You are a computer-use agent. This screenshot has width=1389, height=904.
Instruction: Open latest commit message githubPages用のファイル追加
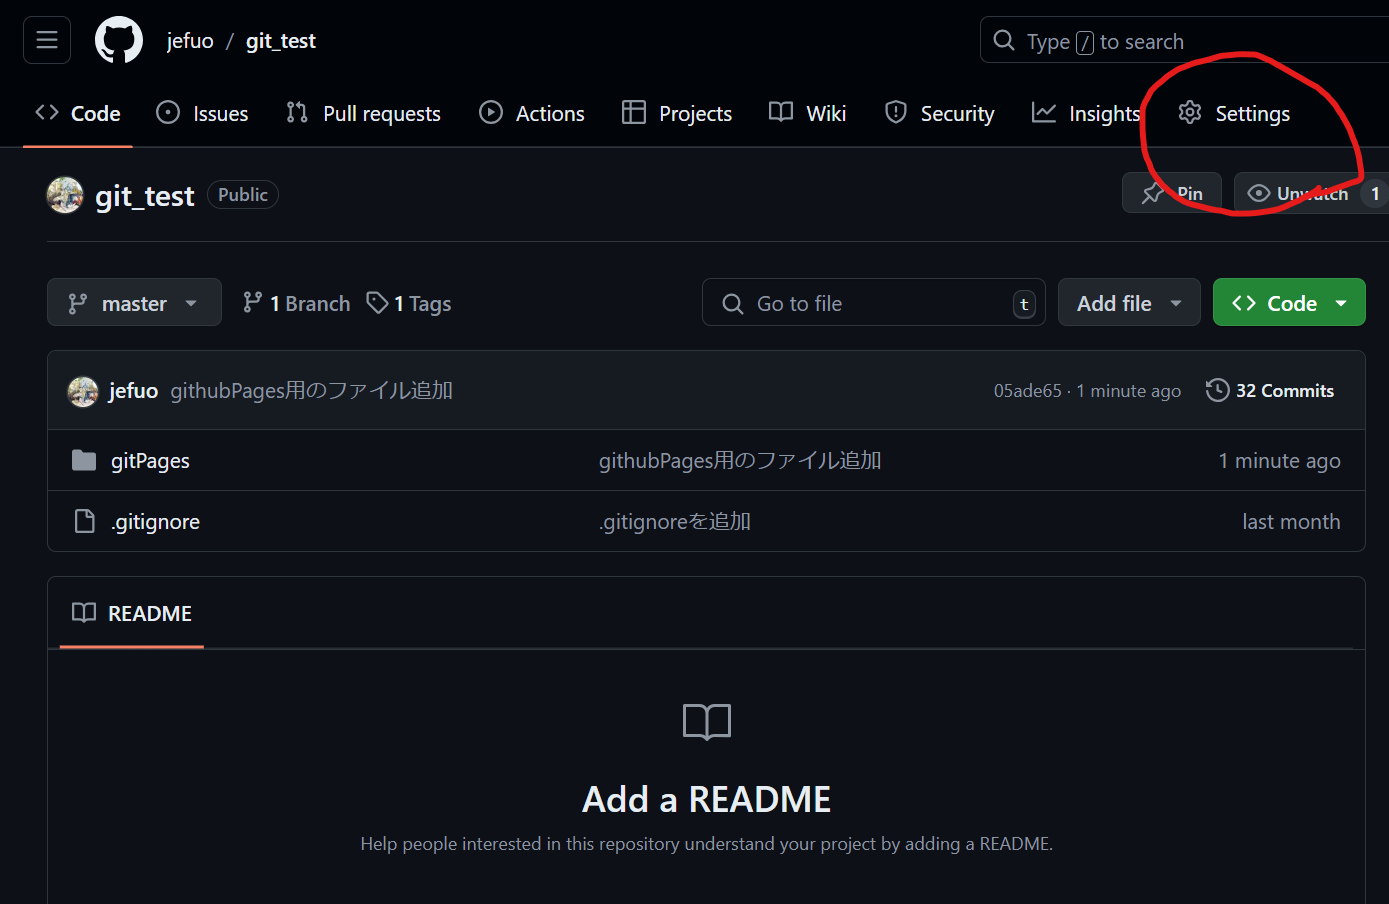tap(312, 391)
